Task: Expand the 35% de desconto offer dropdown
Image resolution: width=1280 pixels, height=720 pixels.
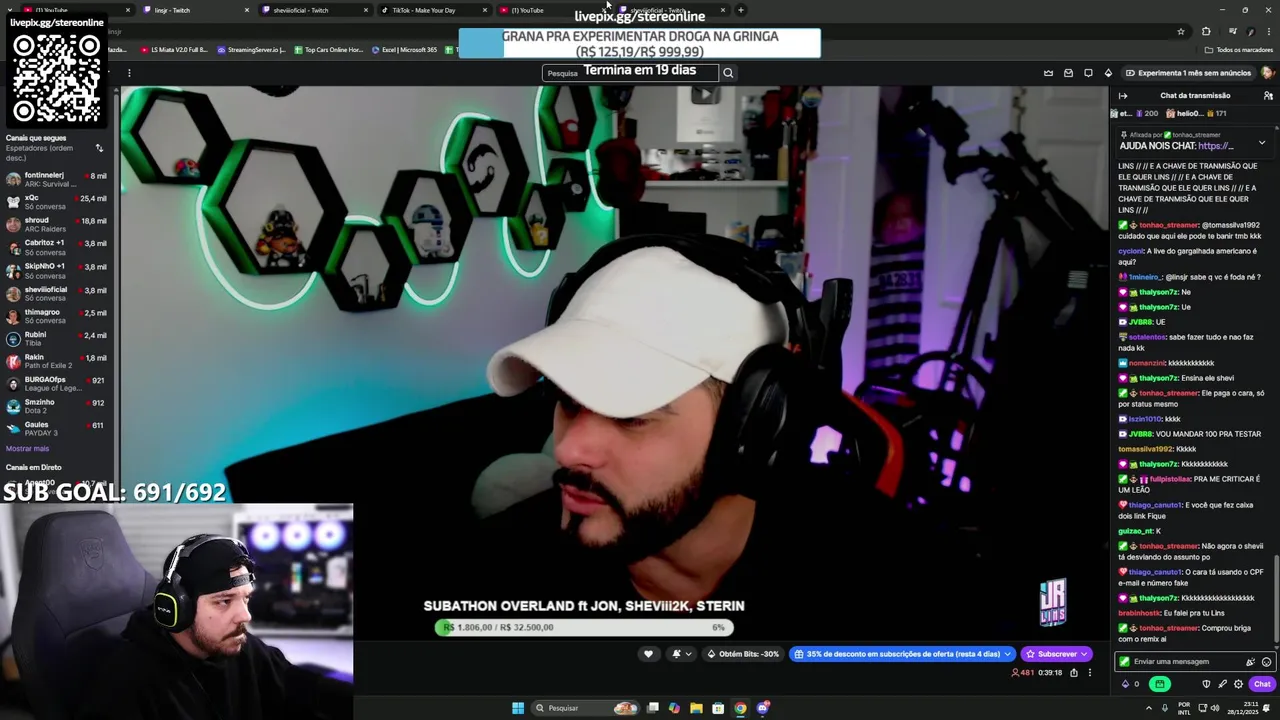Action: [1008, 654]
